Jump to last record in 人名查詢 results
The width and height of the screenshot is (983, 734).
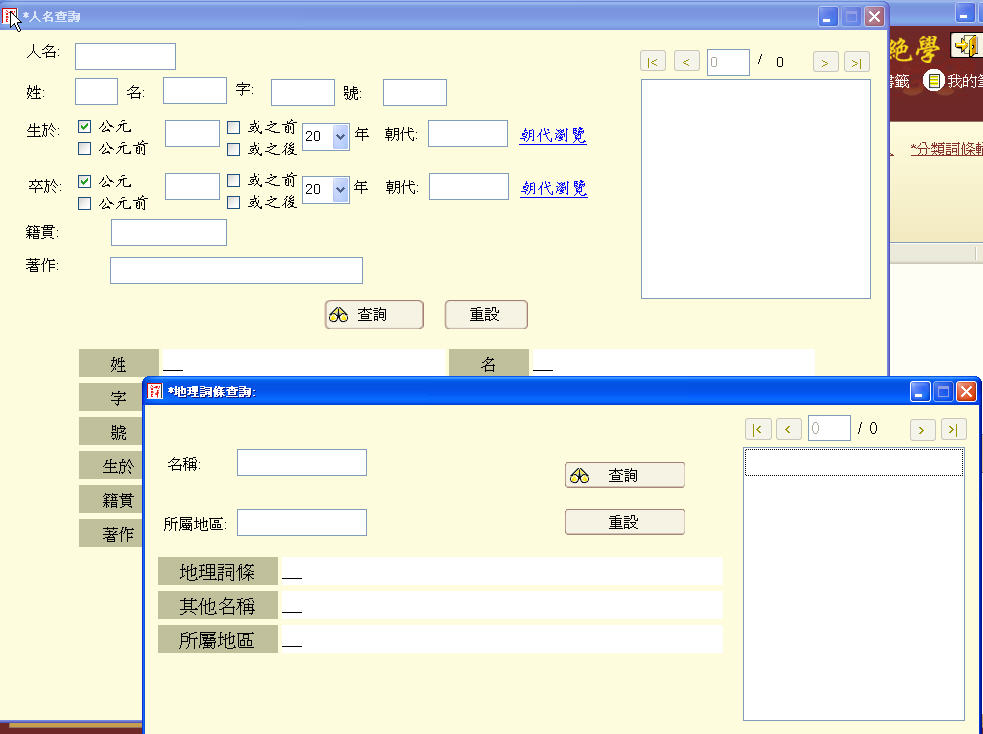[x=857, y=62]
